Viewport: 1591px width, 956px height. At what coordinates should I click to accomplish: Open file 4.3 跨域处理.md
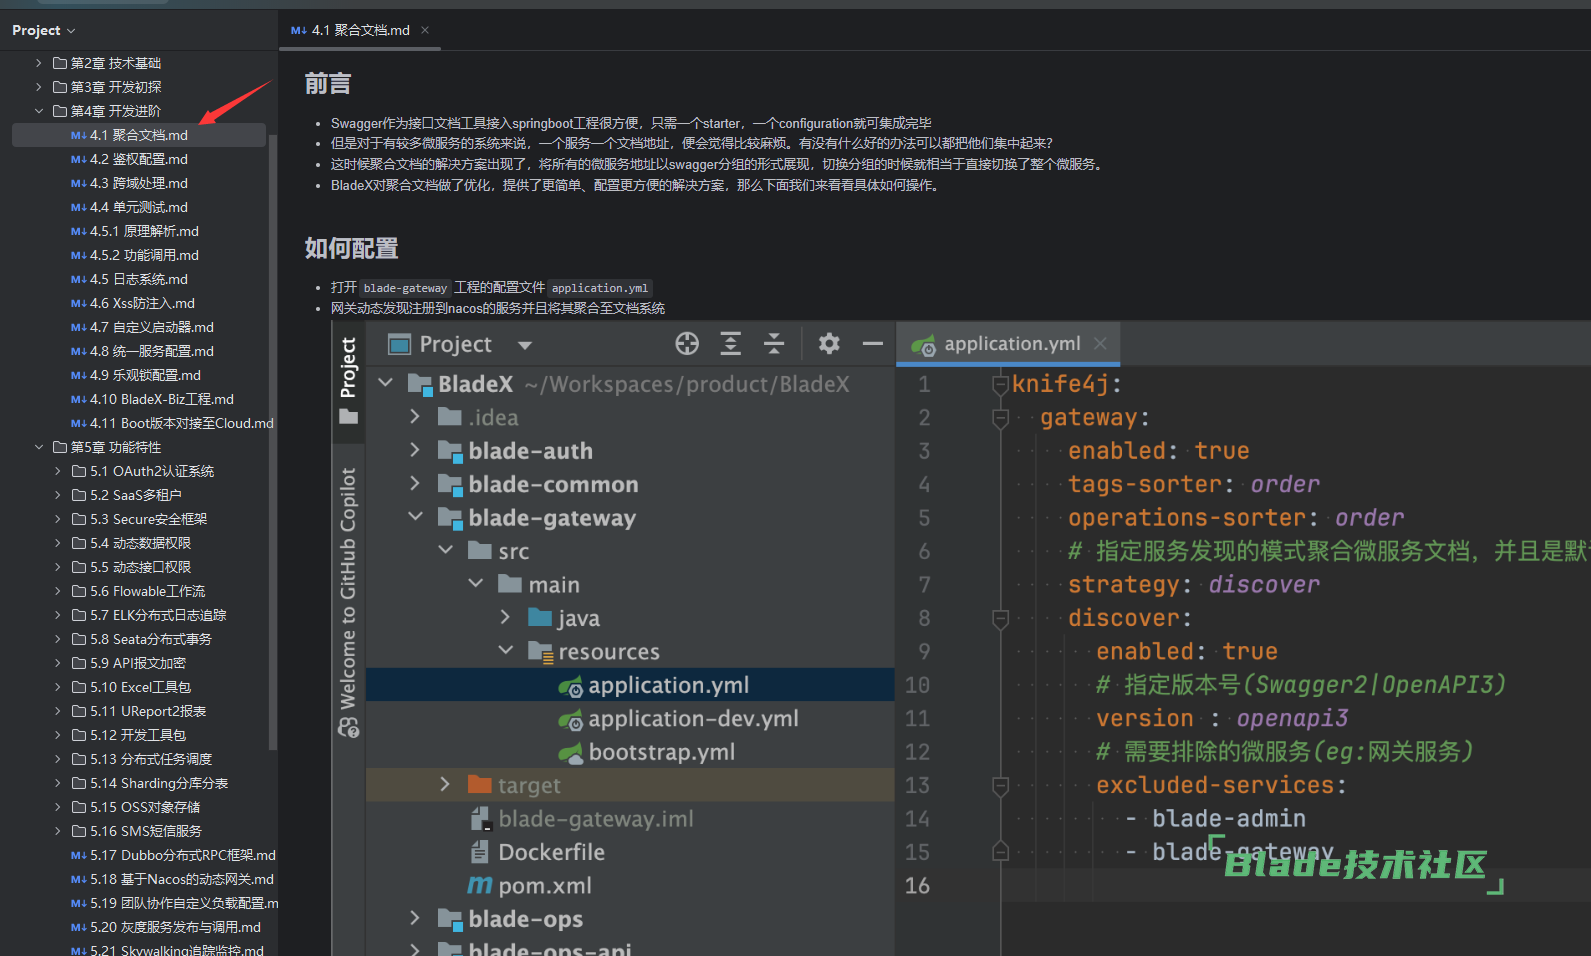click(x=139, y=183)
